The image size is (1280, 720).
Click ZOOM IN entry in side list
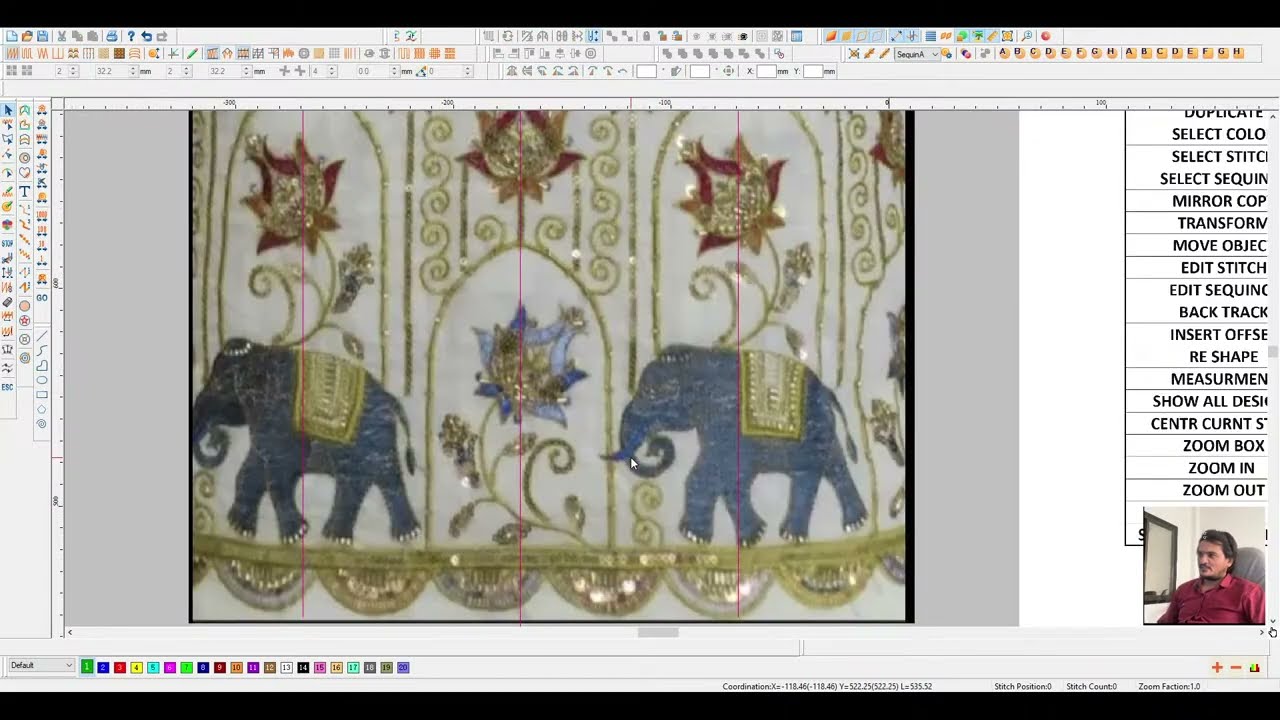1221,468
